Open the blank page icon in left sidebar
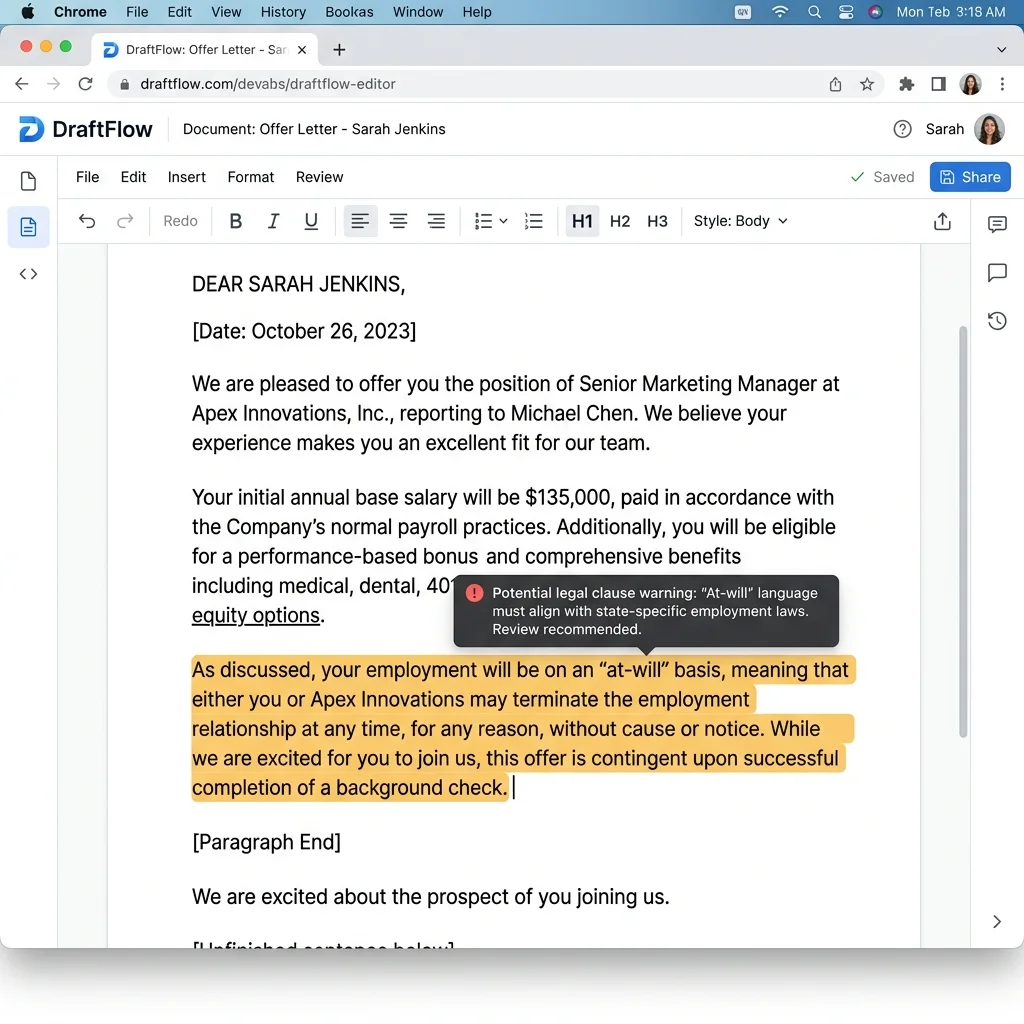Screen dimensions: 1024x1024 click(x=28, y=182)
